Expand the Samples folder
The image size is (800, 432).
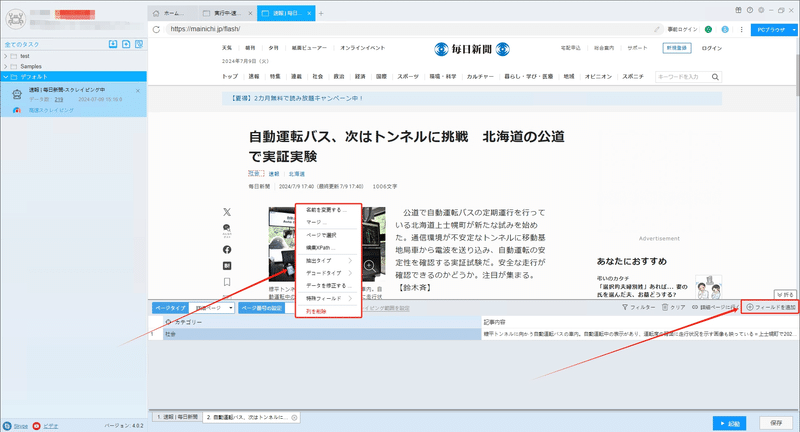(6, 66)
